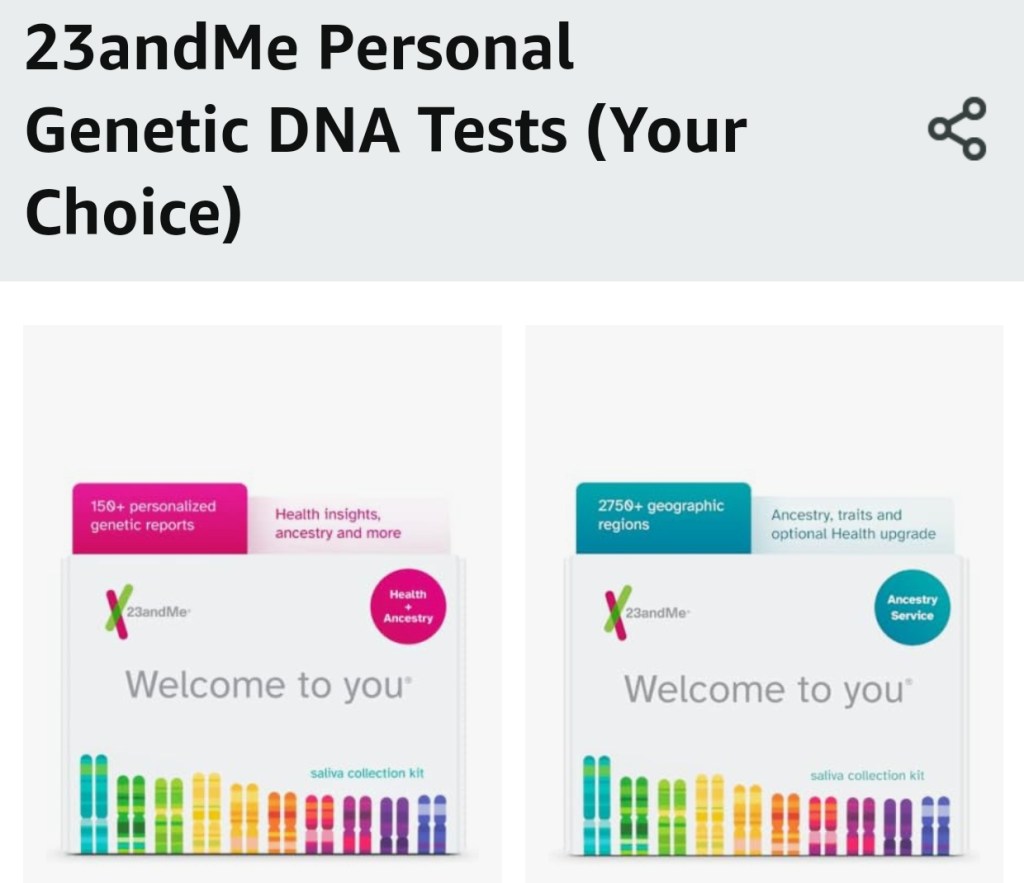Click 'Health insights, ancestry and more' label
The width and height of the screenshot is (1024, 883).
pyautogui.click(x=339, y=524)
